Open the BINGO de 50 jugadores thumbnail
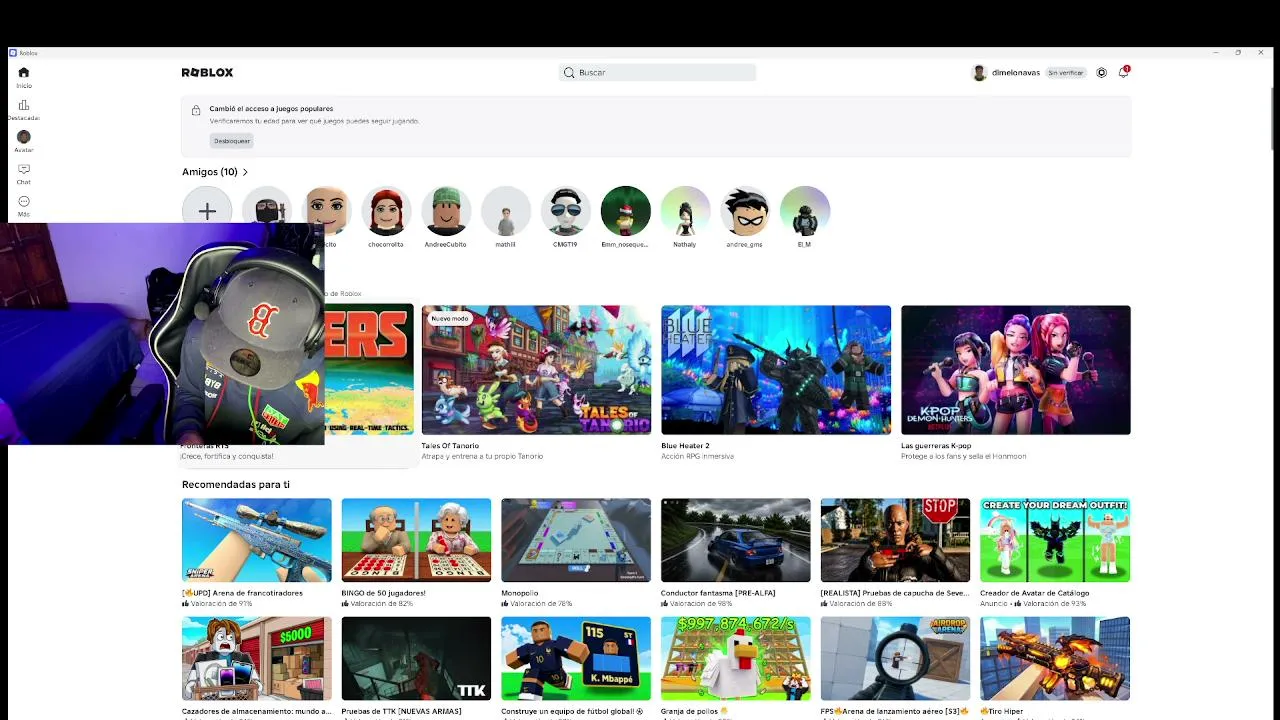1280x720 pixels. 416,540
